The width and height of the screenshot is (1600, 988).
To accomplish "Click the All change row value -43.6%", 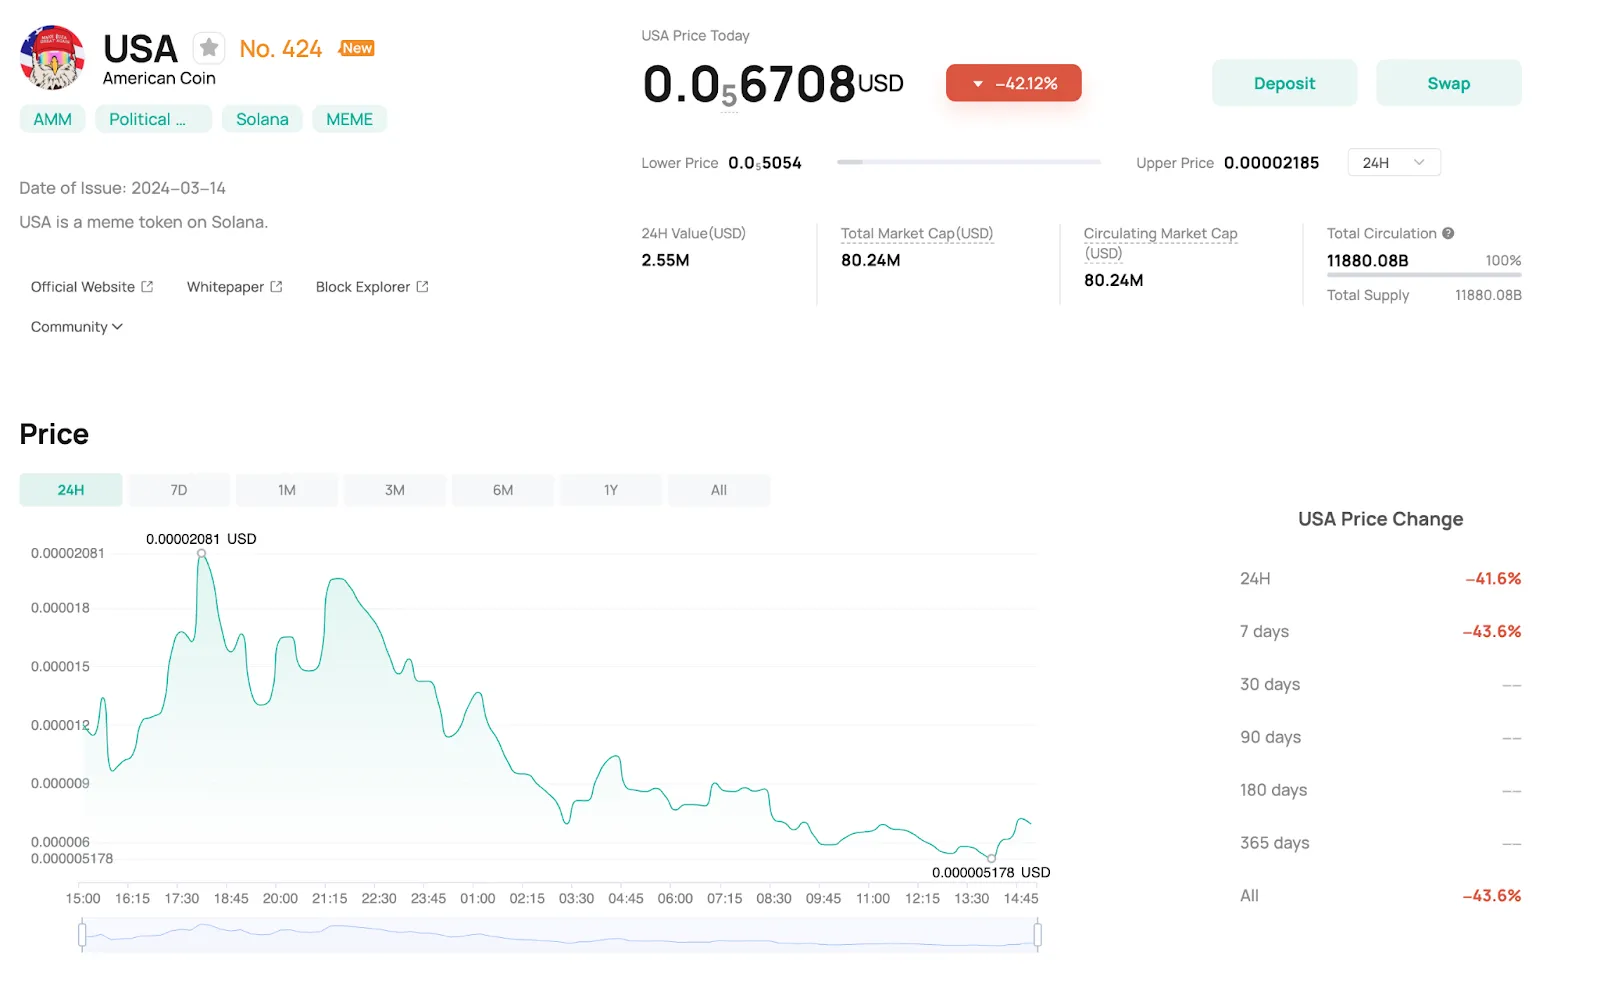I will coord(1491,896).
